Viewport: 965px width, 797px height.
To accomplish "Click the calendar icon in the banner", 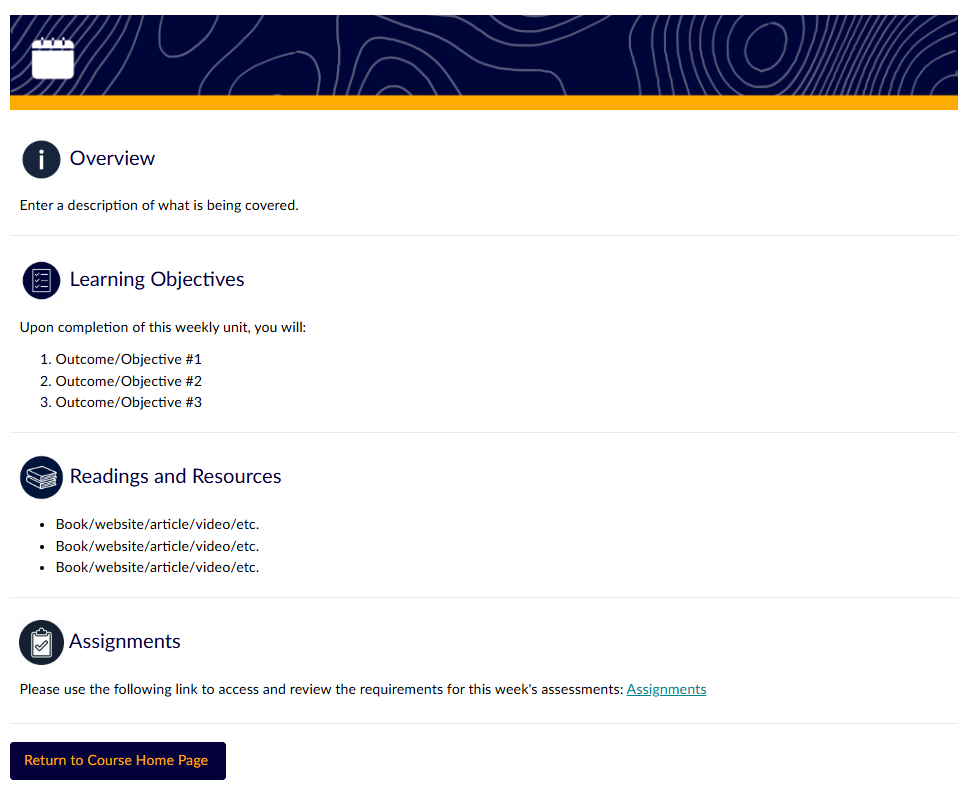I will click(53, 58).
